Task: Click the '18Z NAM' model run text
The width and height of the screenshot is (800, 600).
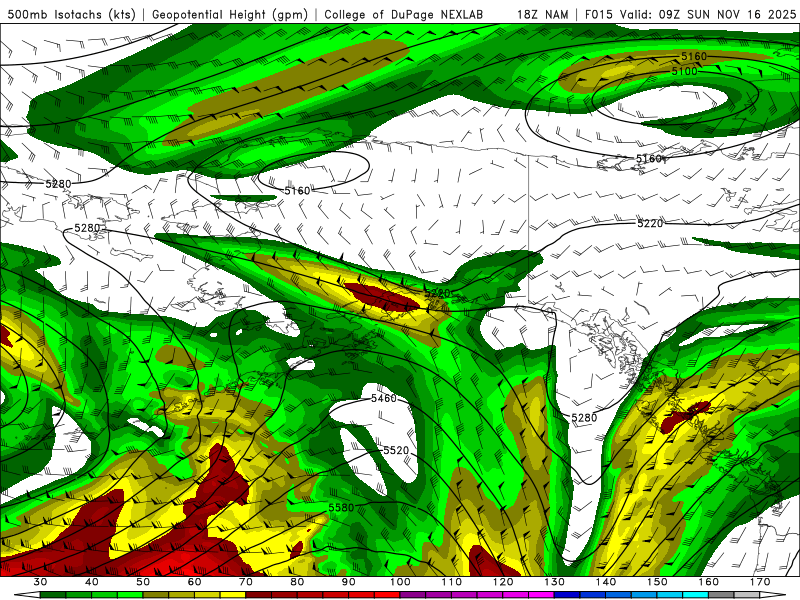Action: point(542,14)
